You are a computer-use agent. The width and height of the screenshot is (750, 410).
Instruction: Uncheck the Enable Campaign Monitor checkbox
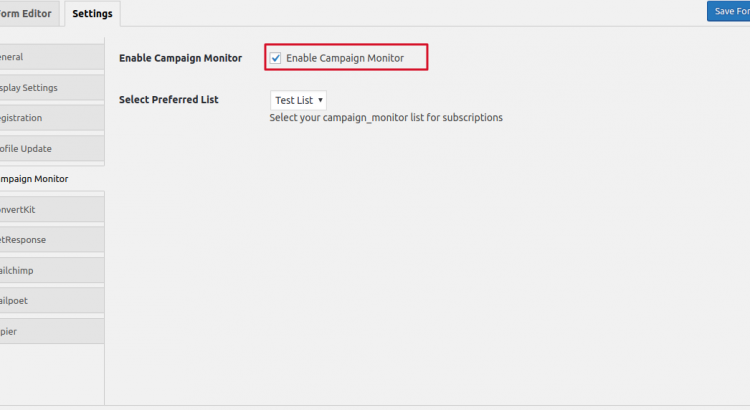tap(276, 58)
